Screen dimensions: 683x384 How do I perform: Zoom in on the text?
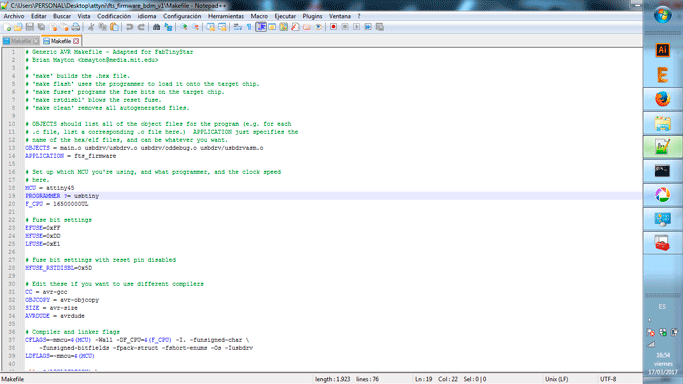(x=184, y=27)
